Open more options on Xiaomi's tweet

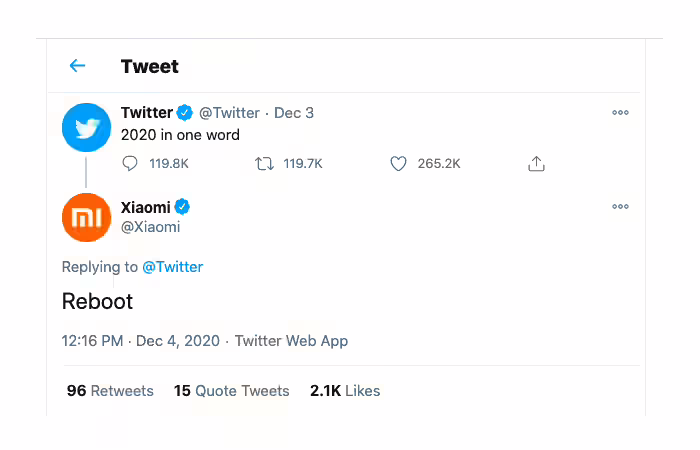(620, 206)
